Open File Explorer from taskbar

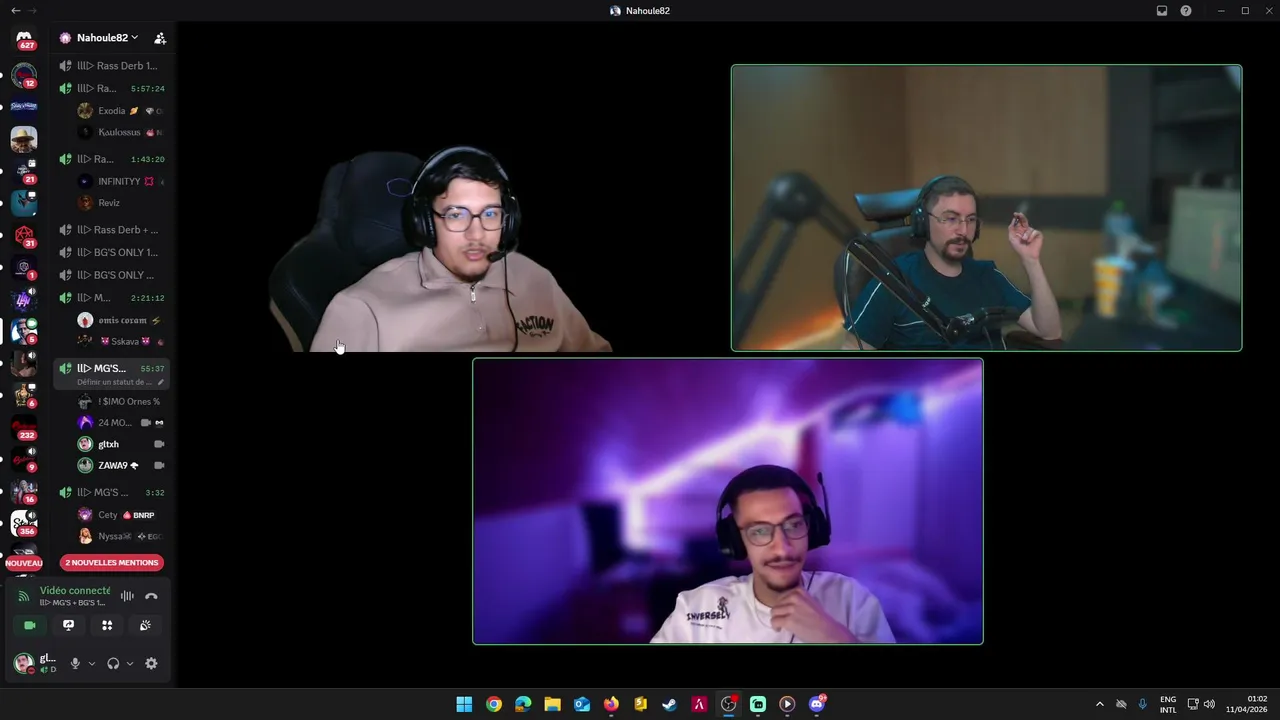[552, 704]
